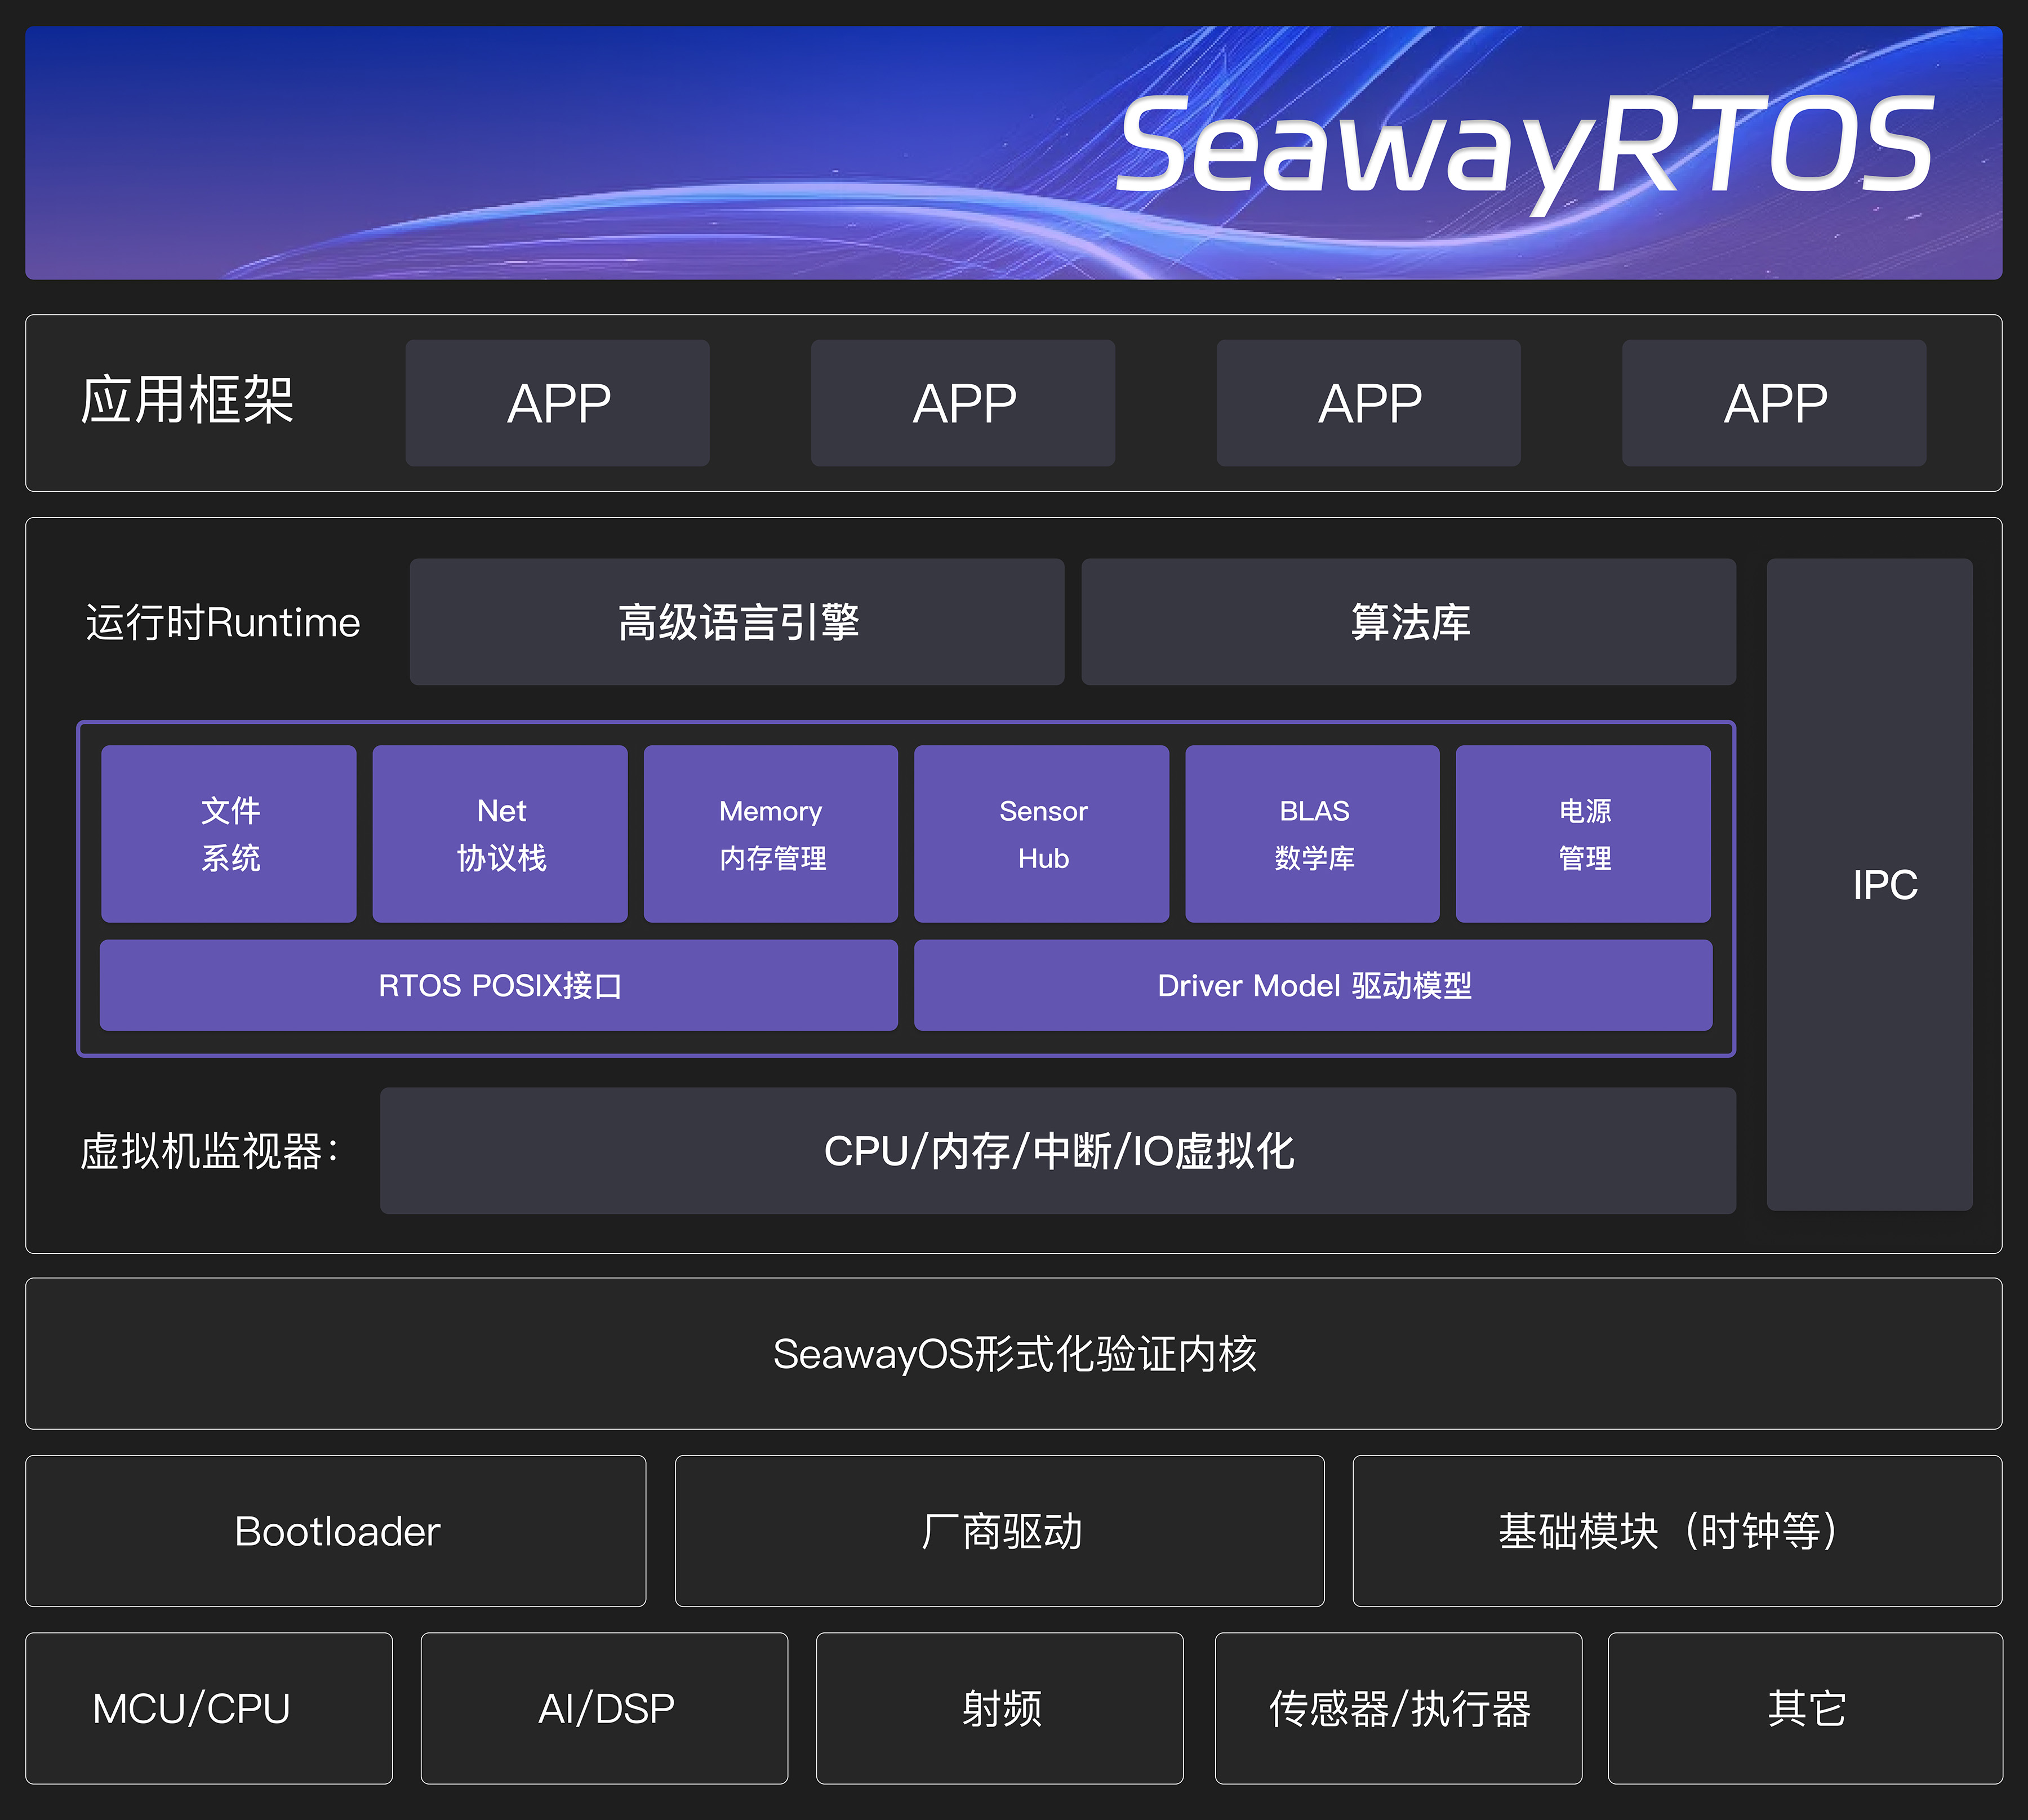Click the tall IPC block
The width and height of the screenshot is (2028, 1820).
[x=1870, y=885]
